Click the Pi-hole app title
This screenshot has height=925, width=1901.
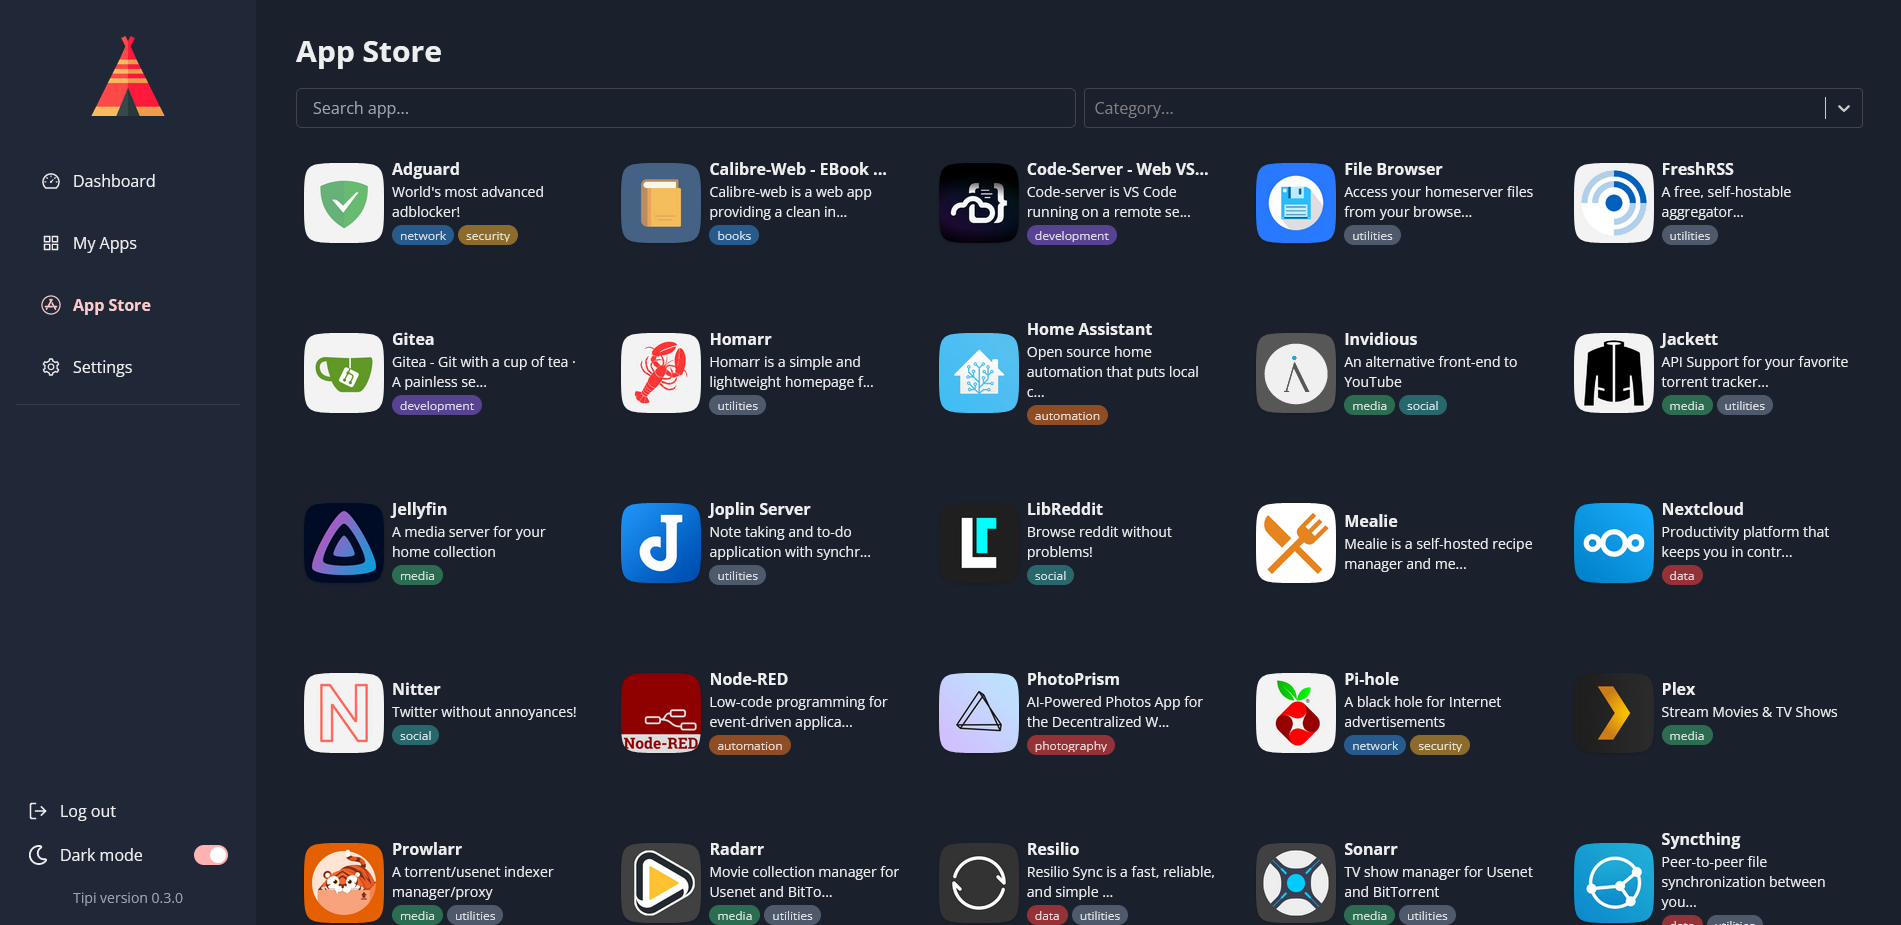1371,679
